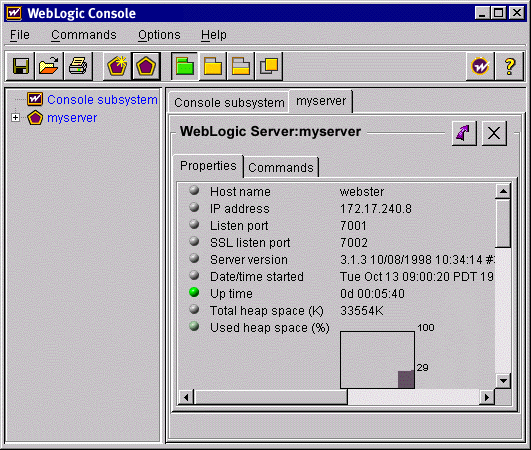Image resolution: width=531 pixels, height=450 pixels.
Task: Click the Used heap space (%) label
Action: click(x=270, y=328)
